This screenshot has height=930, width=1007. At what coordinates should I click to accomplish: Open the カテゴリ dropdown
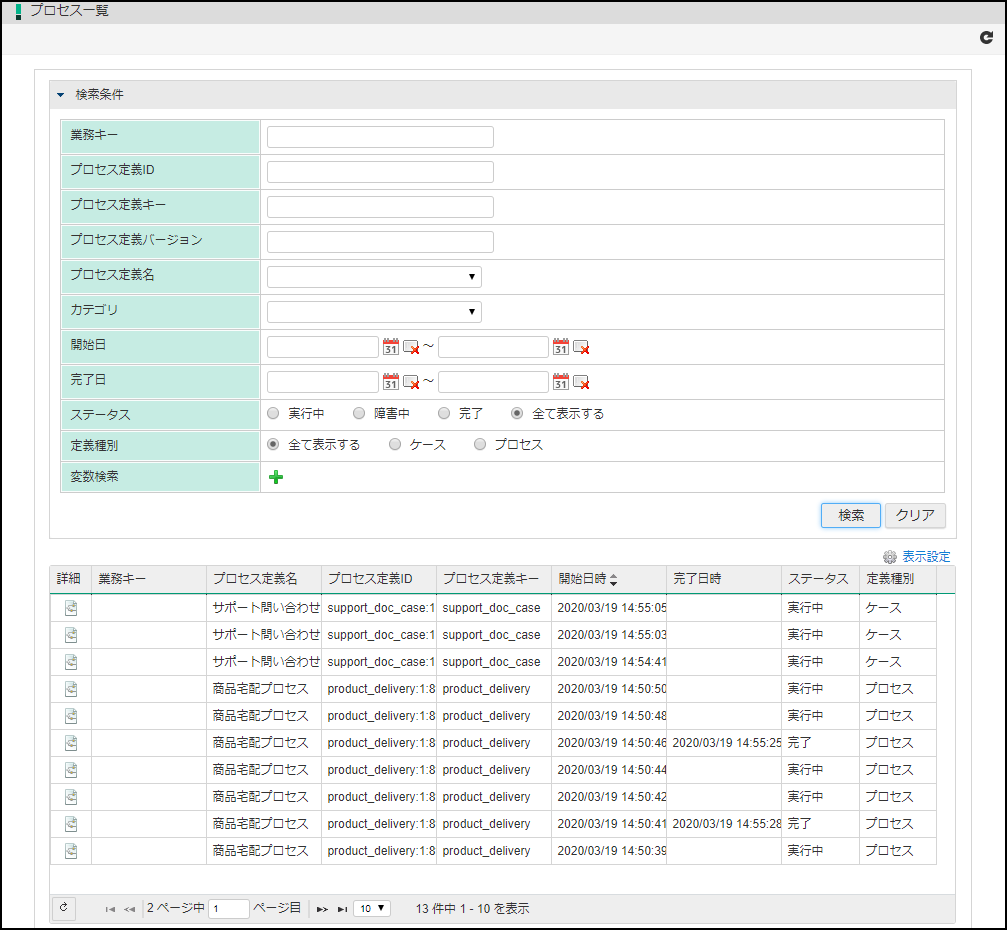[374, 312]
